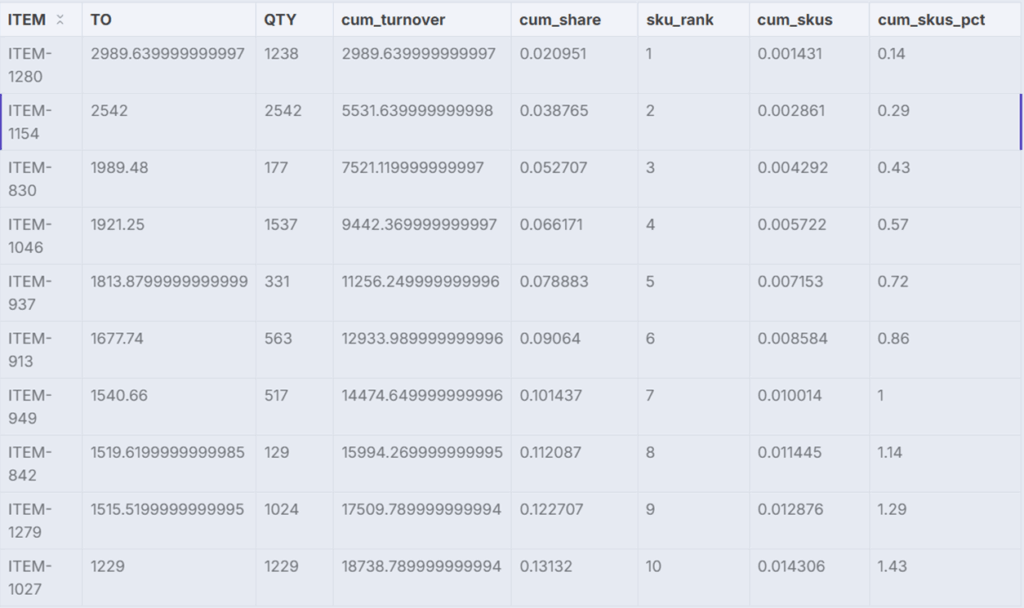Click the QTY column header
The width and height of the screenshot is (1024, 608).
click(280, 20)
